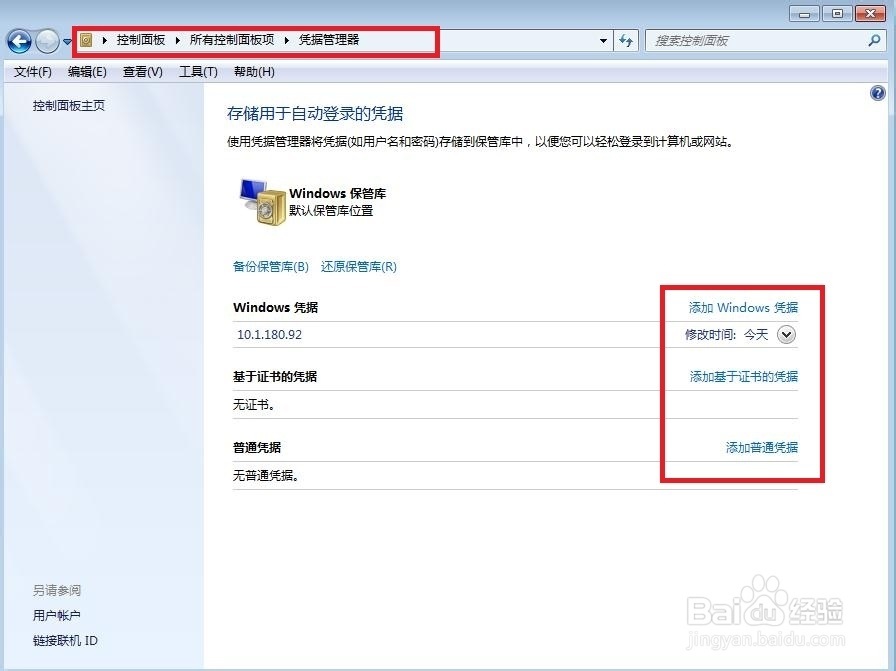Minimize the Credential Manager window
The height and width of the screenshot is (671, 896).
(805, 14)
